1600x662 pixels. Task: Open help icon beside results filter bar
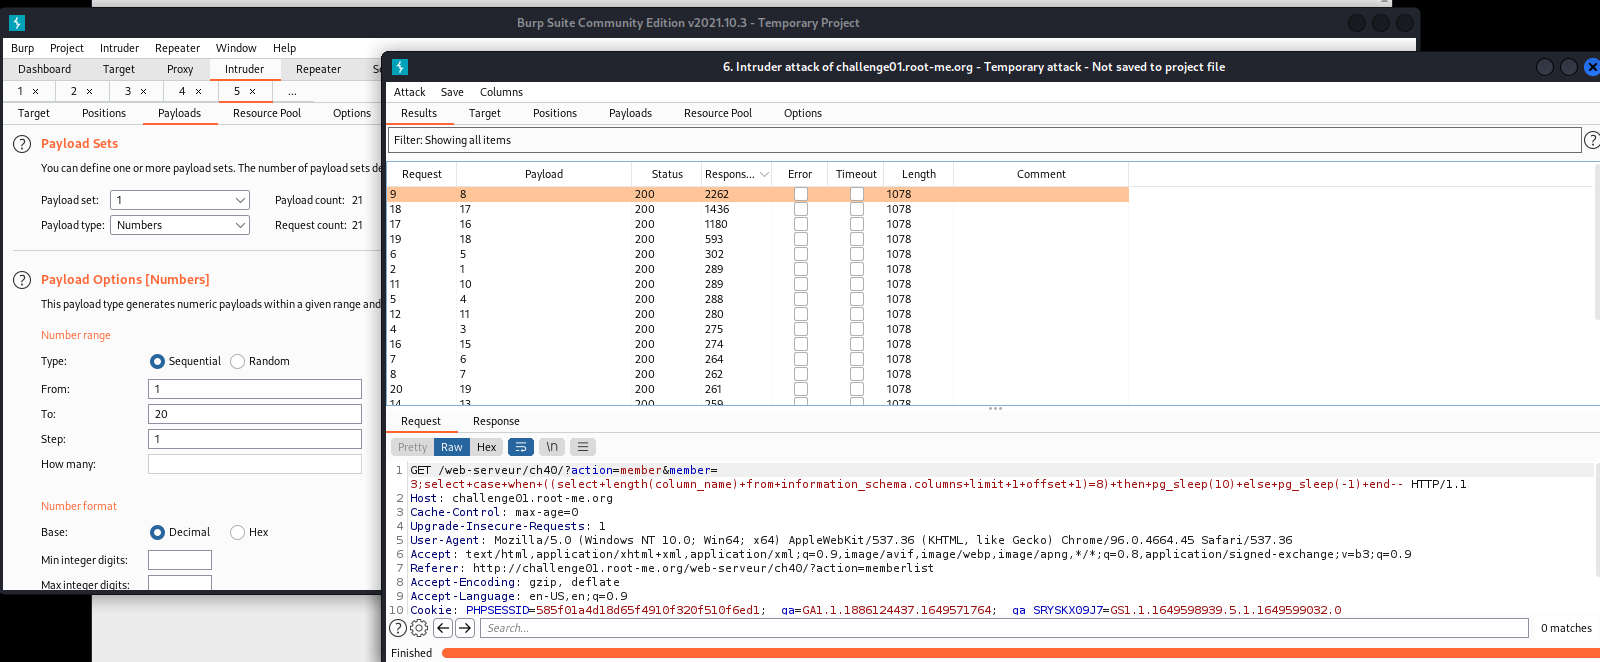[x=1592, y=140]
